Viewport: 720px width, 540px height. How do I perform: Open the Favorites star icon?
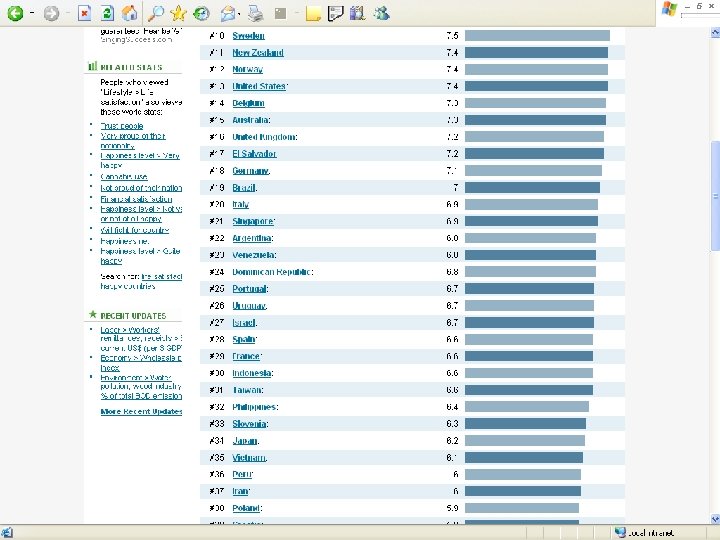[178, 13]
